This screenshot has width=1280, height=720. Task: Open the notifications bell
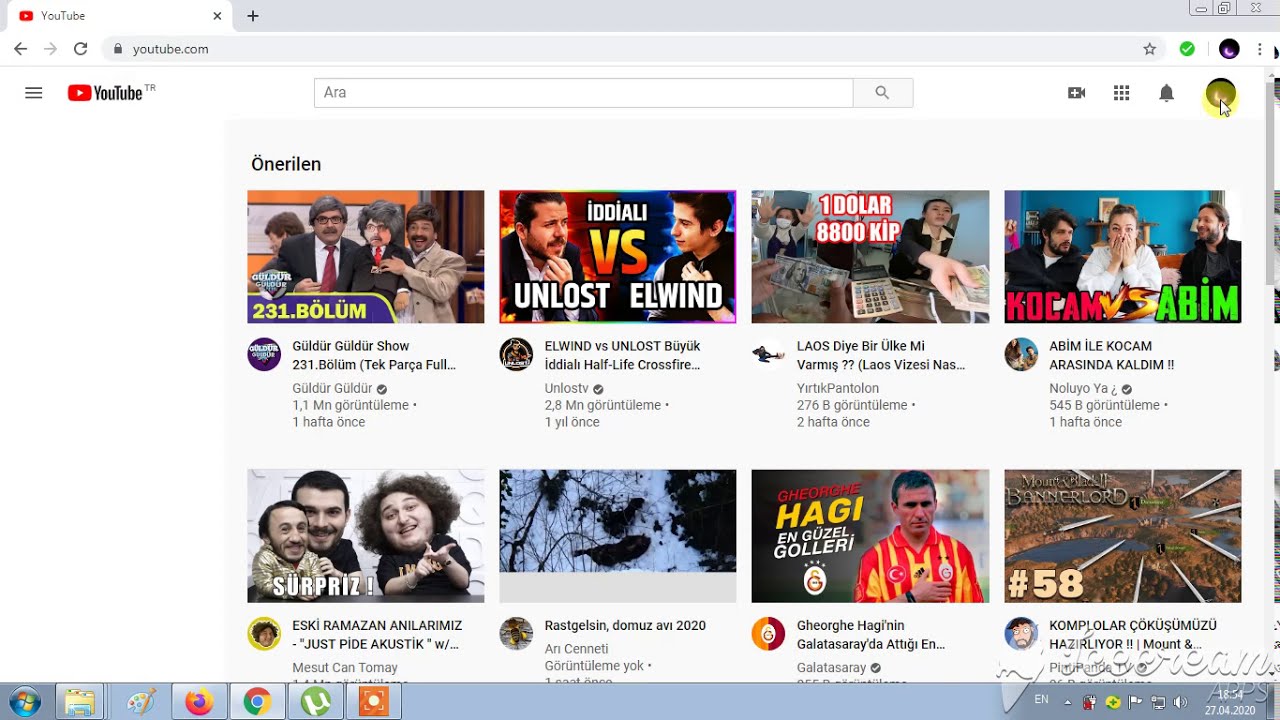(x=1166, y=93)
